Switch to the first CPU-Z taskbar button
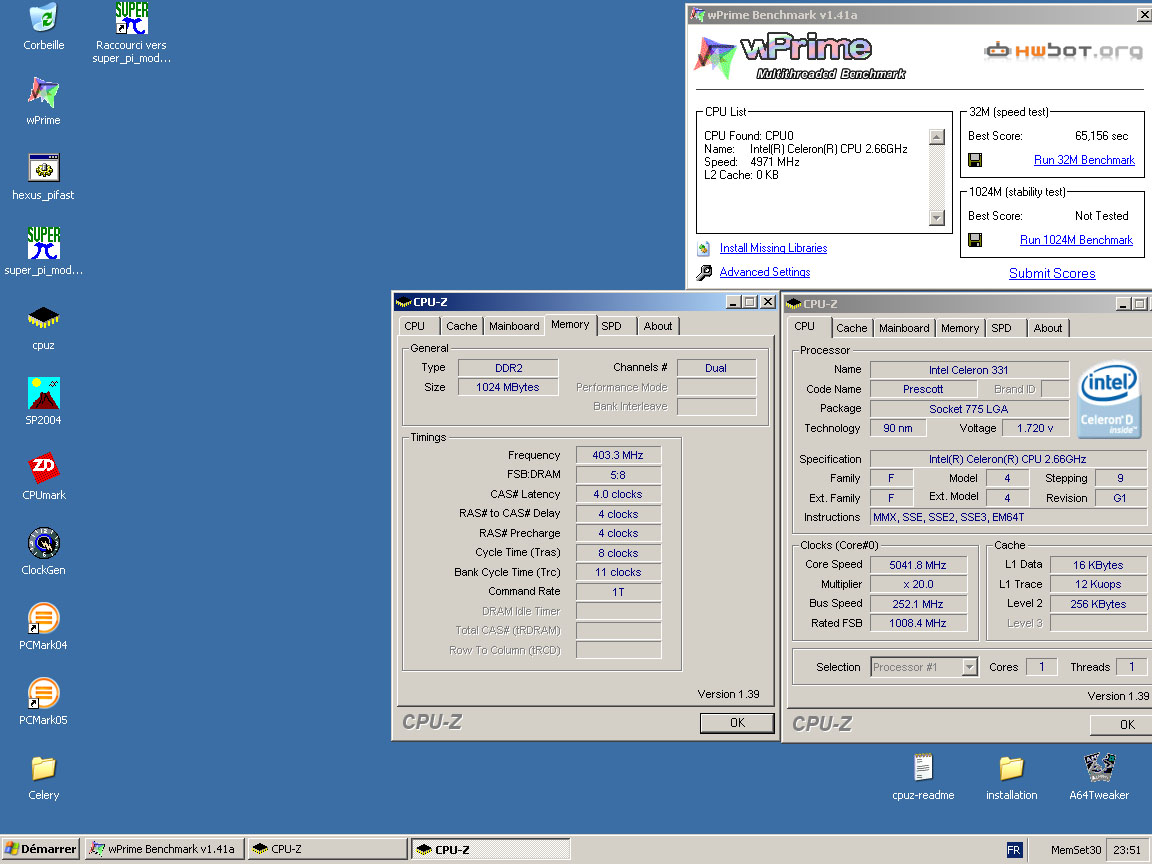The height and width of the screenshot is (864, 1152). pyautogui.click(x=327, y=849)
